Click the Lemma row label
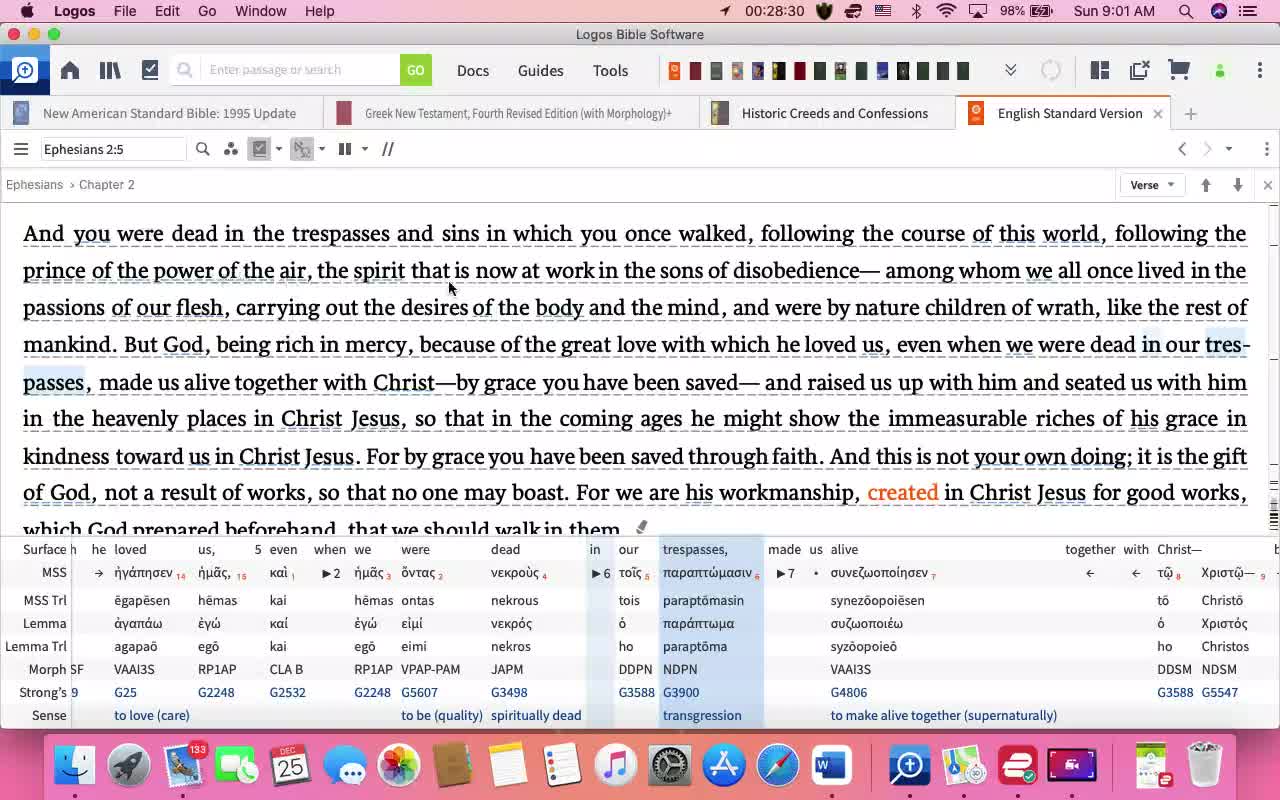 tap(45, 623)
